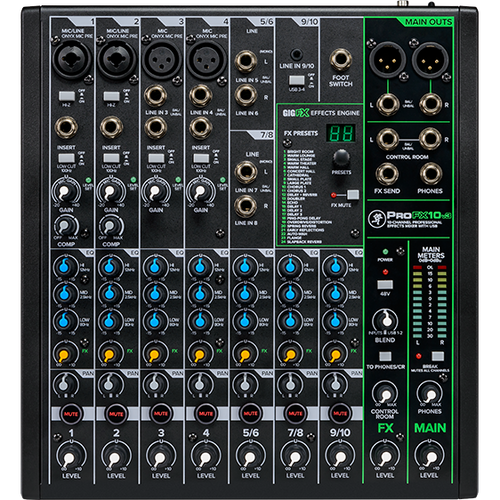Image resolution: width=500 pixels, height=500 pixels.
Task: Toggle the Hi-Z switch on channel 2
Action: [111, 96]
